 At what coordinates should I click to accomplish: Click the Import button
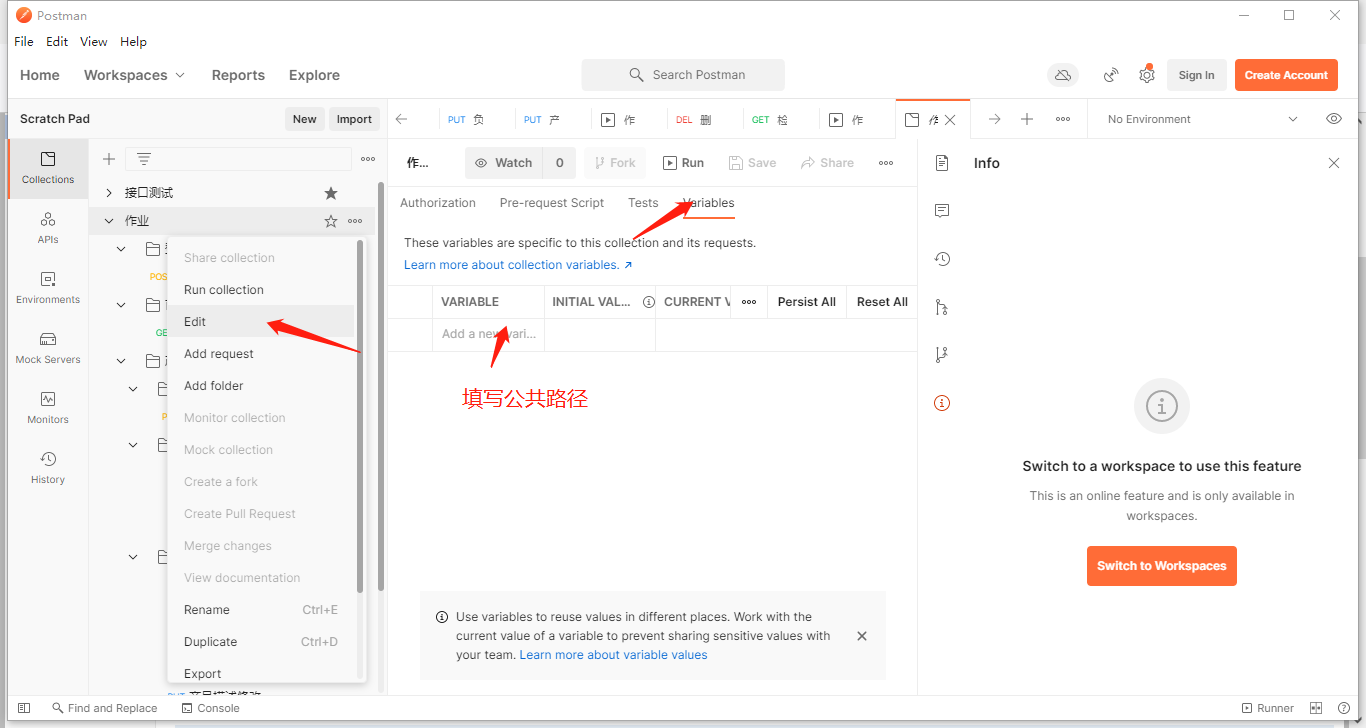coord(354,119)
